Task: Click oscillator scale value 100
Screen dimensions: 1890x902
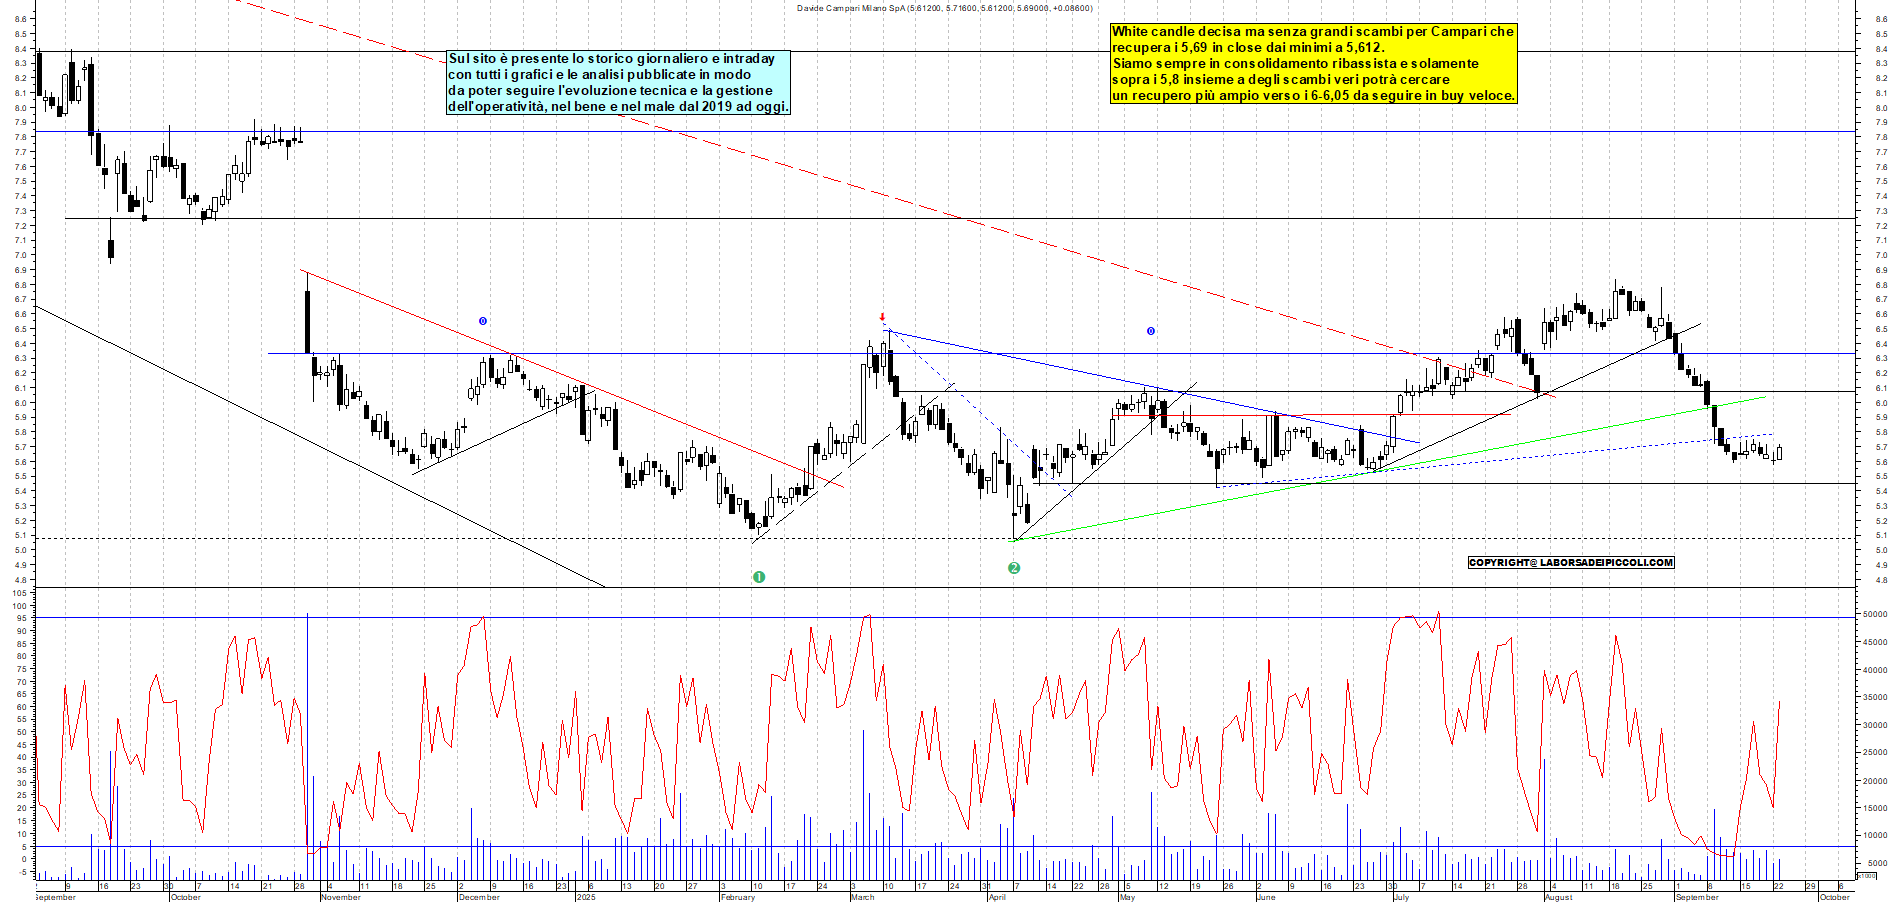Action: click(x=20, y=606)
